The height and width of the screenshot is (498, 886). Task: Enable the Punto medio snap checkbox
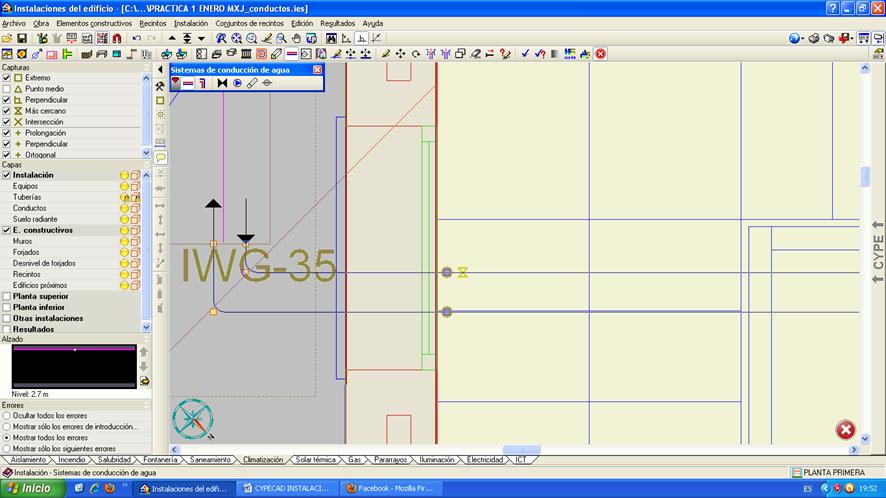pyautogui.click(x=7, y=89)
